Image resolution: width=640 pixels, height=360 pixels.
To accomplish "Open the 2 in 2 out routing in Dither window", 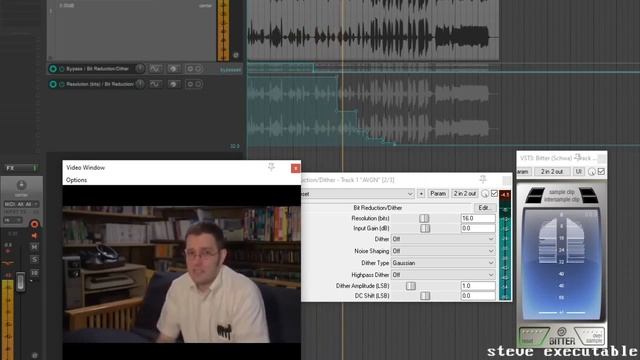I will pyautogui.click(x=464, y=194).
